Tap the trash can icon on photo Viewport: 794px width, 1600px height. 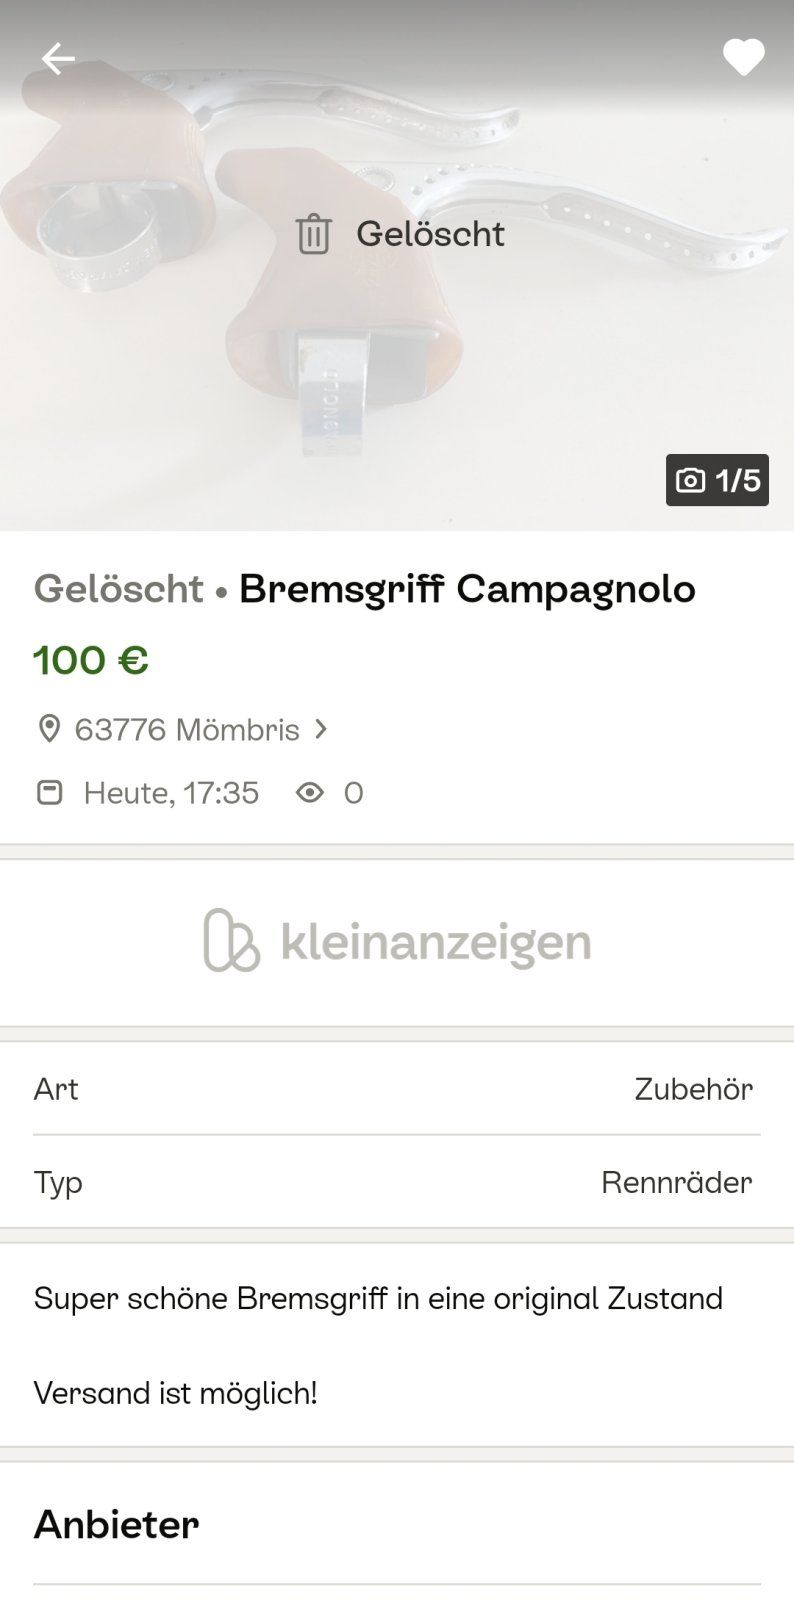[x=313, y=234]
